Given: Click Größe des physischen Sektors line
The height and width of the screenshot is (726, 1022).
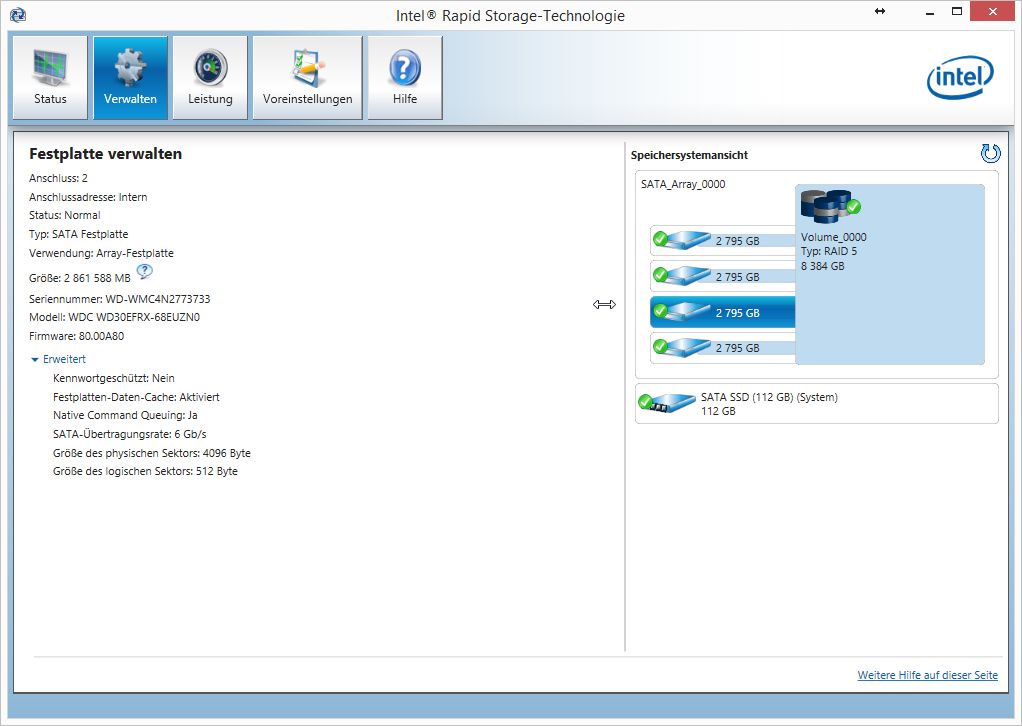Looking at the screenshot, I should (152, 453).
